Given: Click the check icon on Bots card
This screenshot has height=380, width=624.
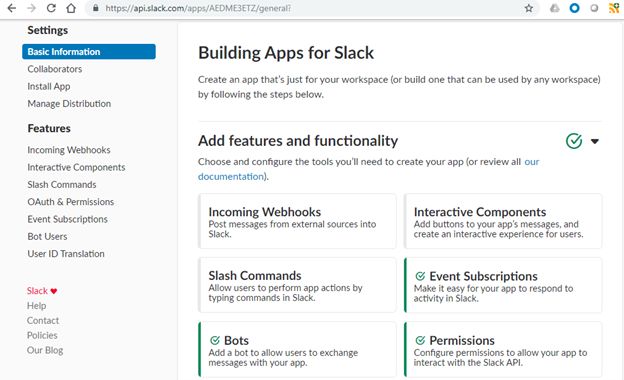Looking at the screenshot, I should coord(215,340).
